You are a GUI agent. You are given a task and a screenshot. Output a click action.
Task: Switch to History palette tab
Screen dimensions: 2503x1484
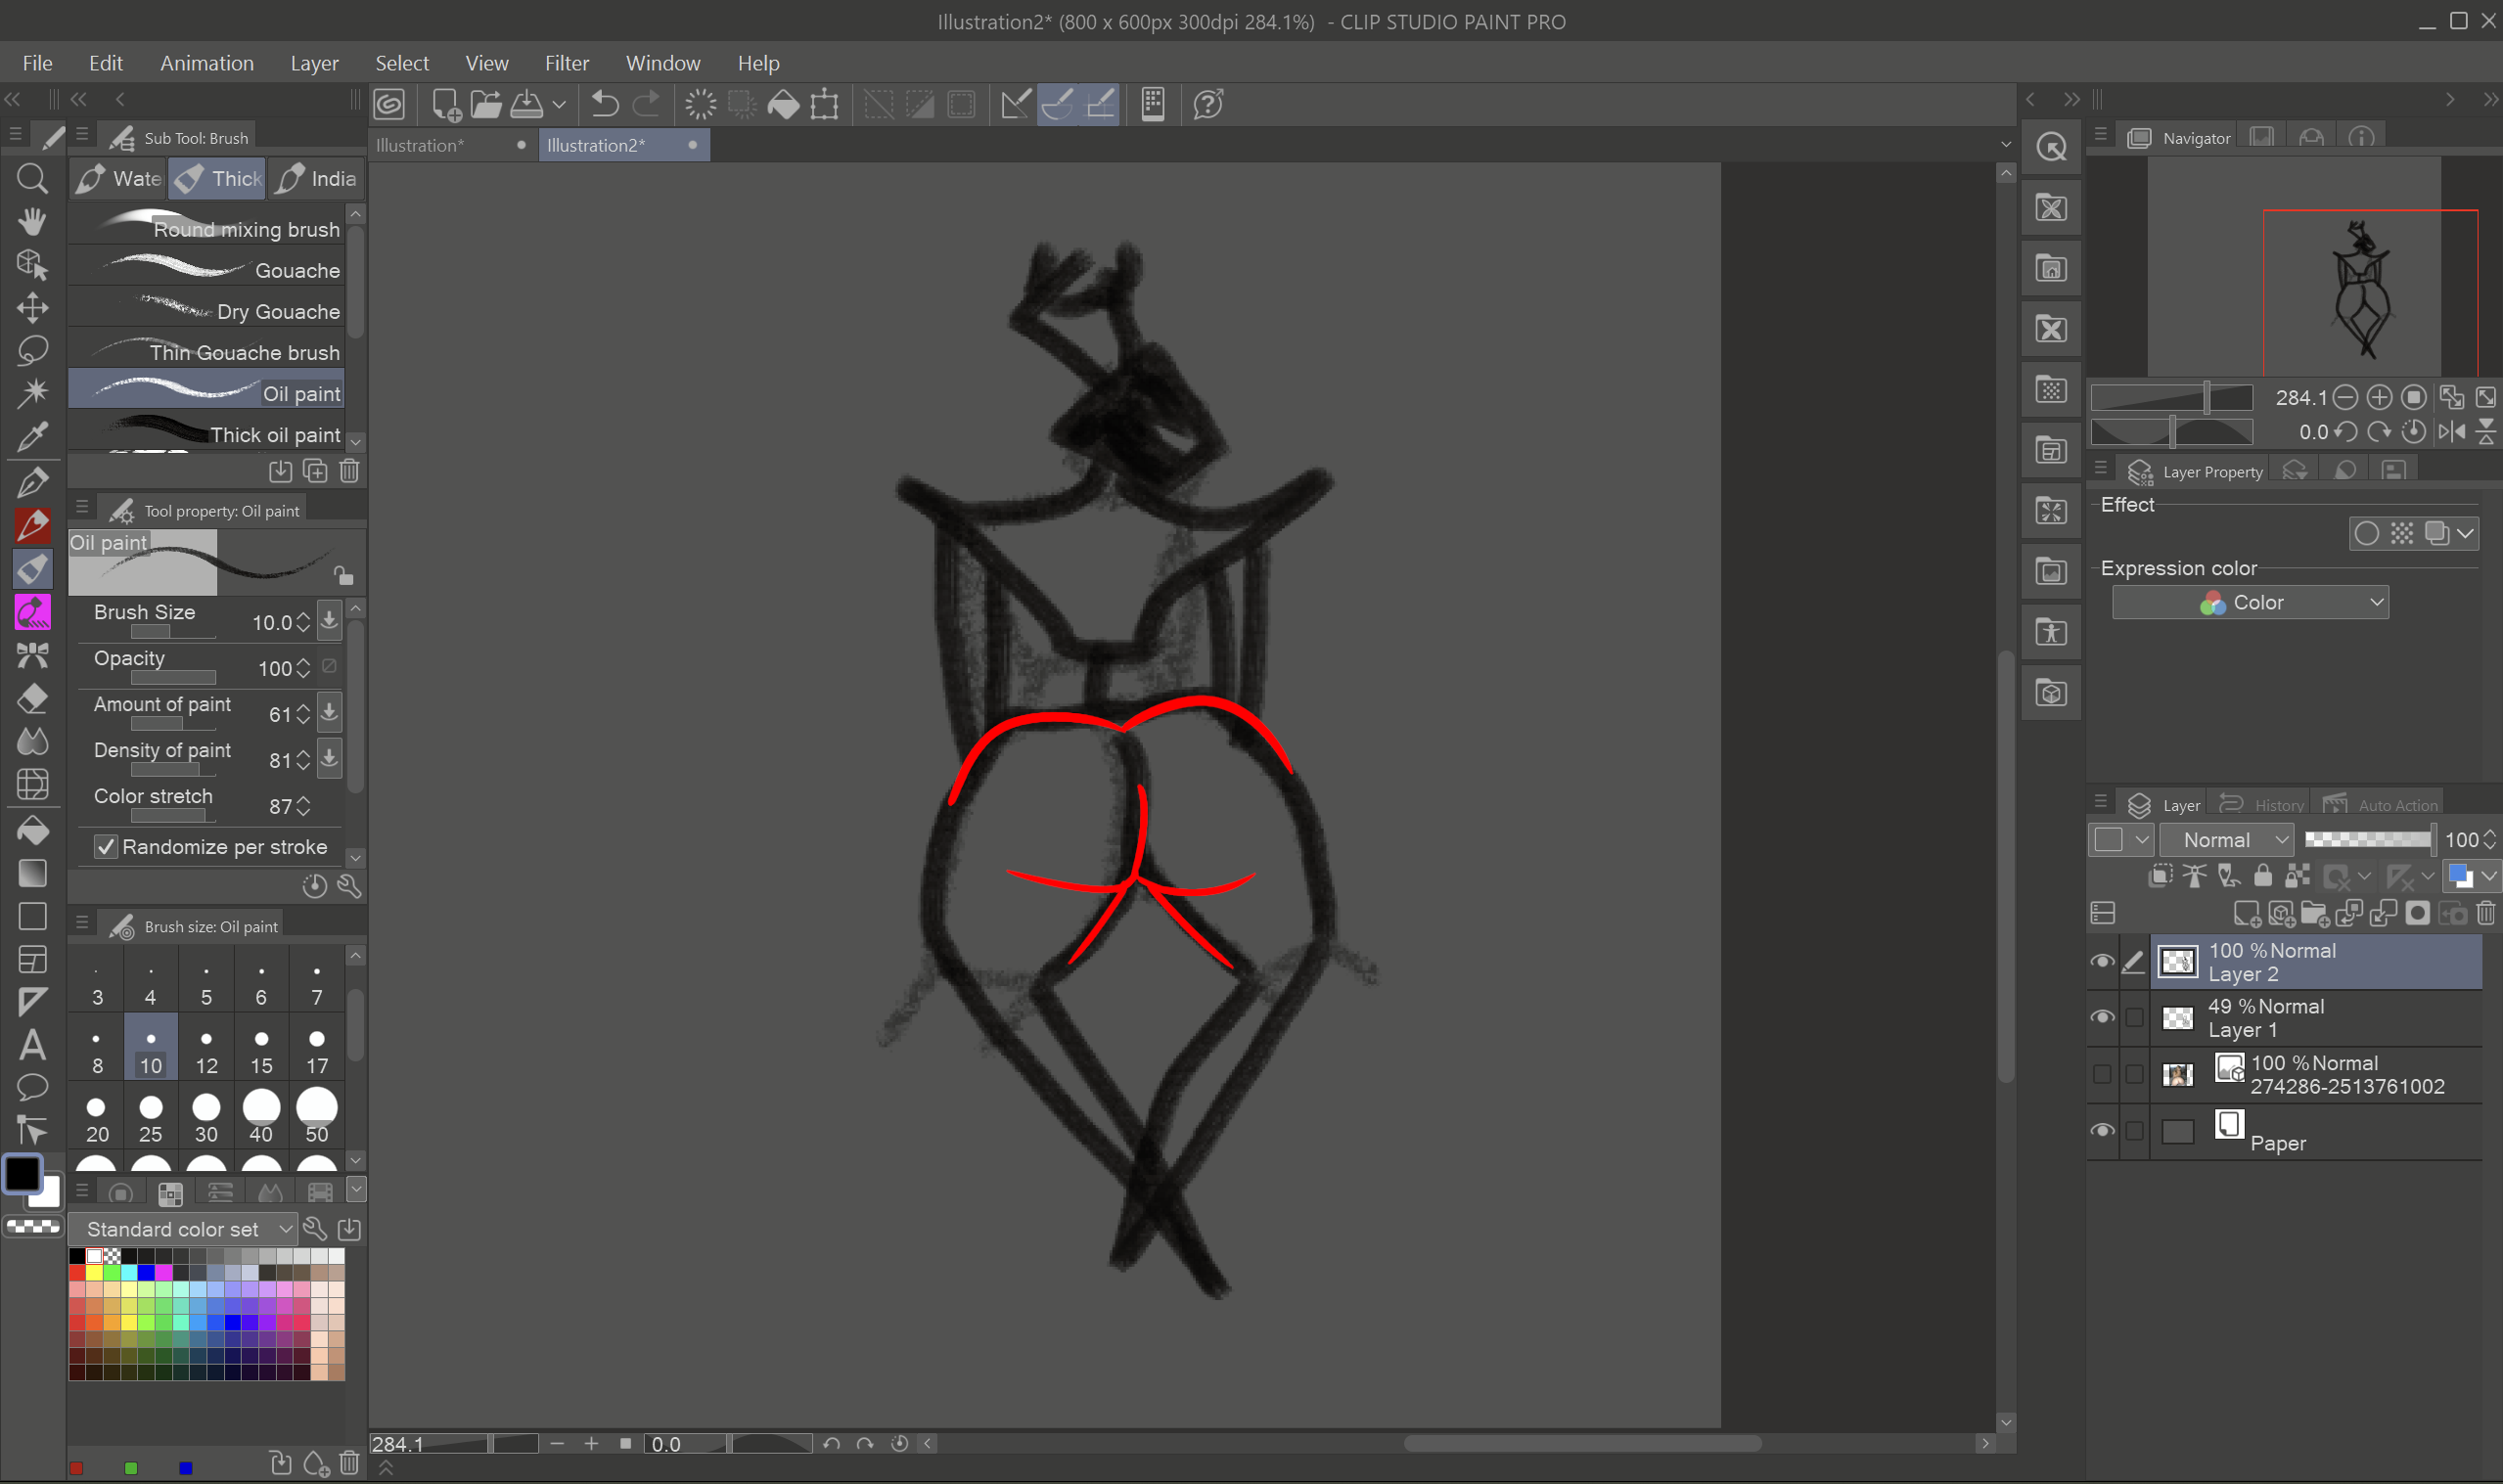pyautogui.click(x=2263, y=805)
